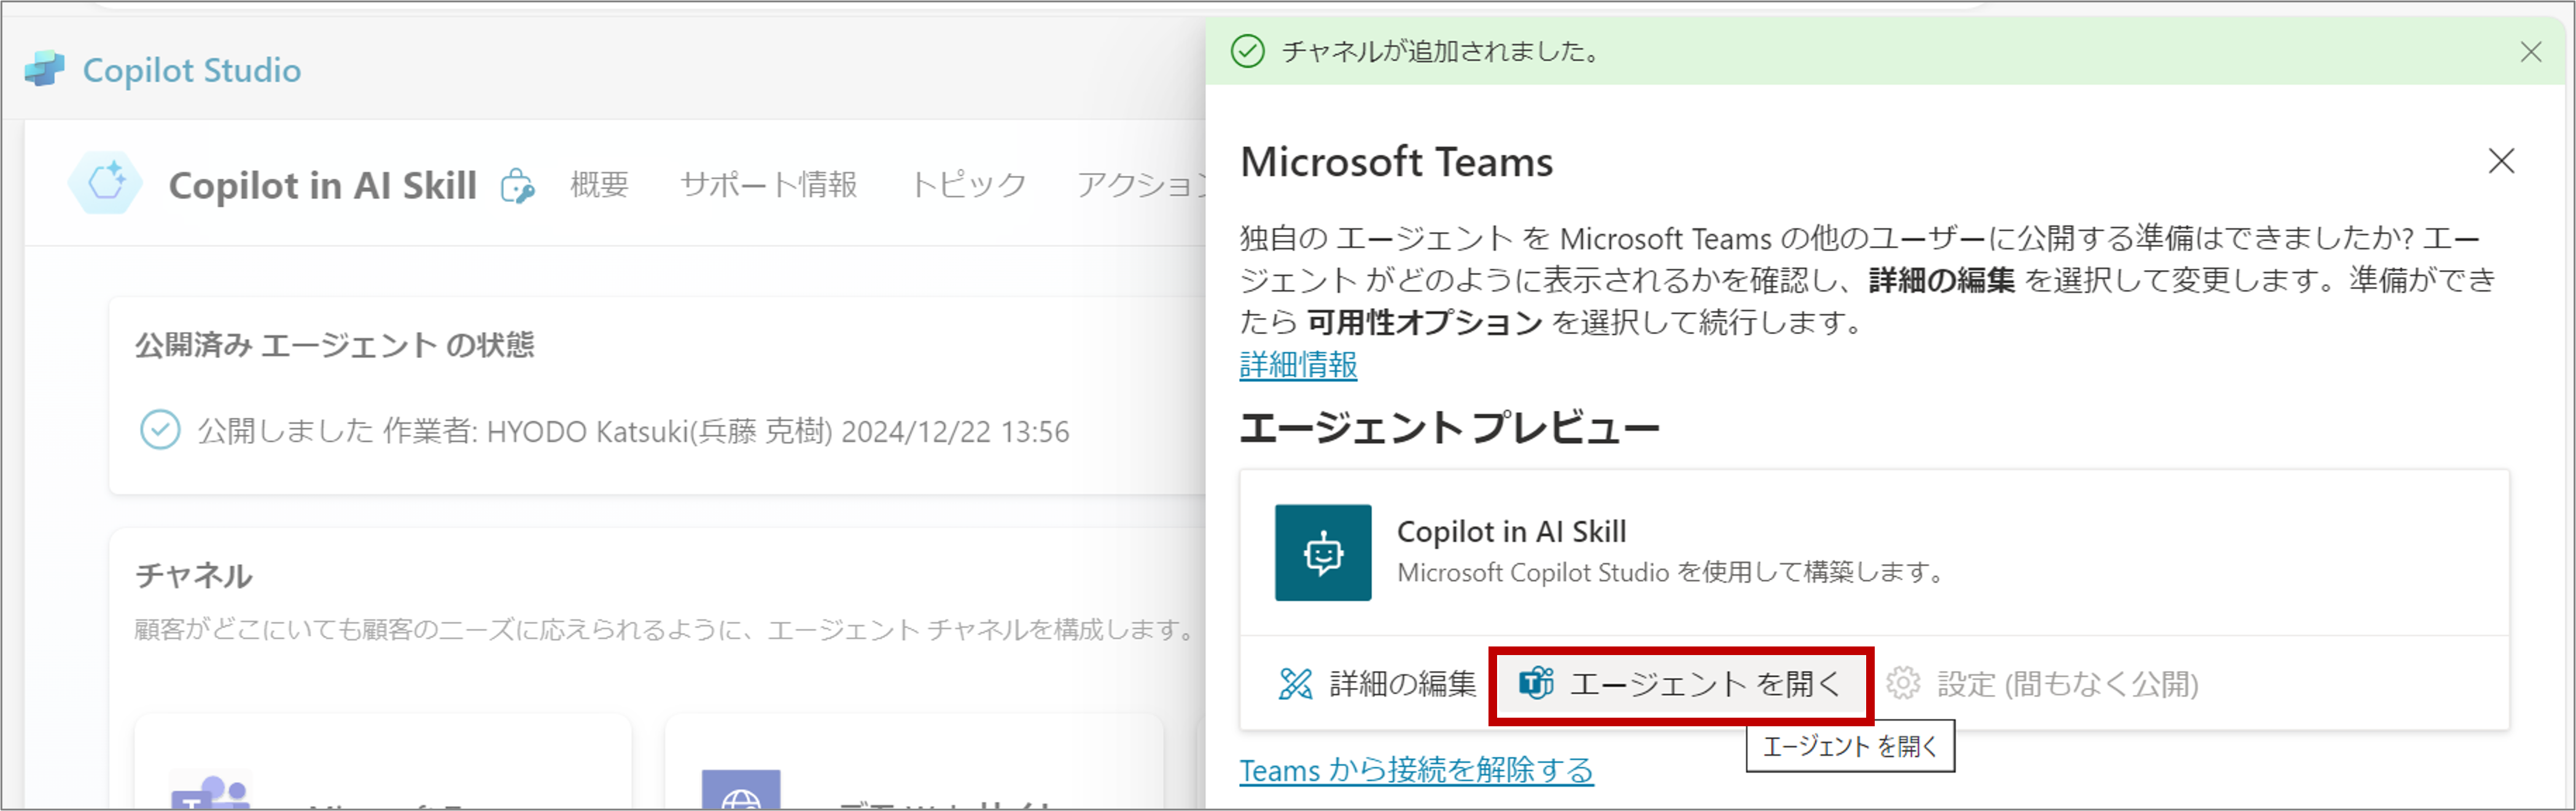The image size is (2576, 811).
Task: Click the Copilot in AI Skill preview title
Action: click(x=1510, y=531)
